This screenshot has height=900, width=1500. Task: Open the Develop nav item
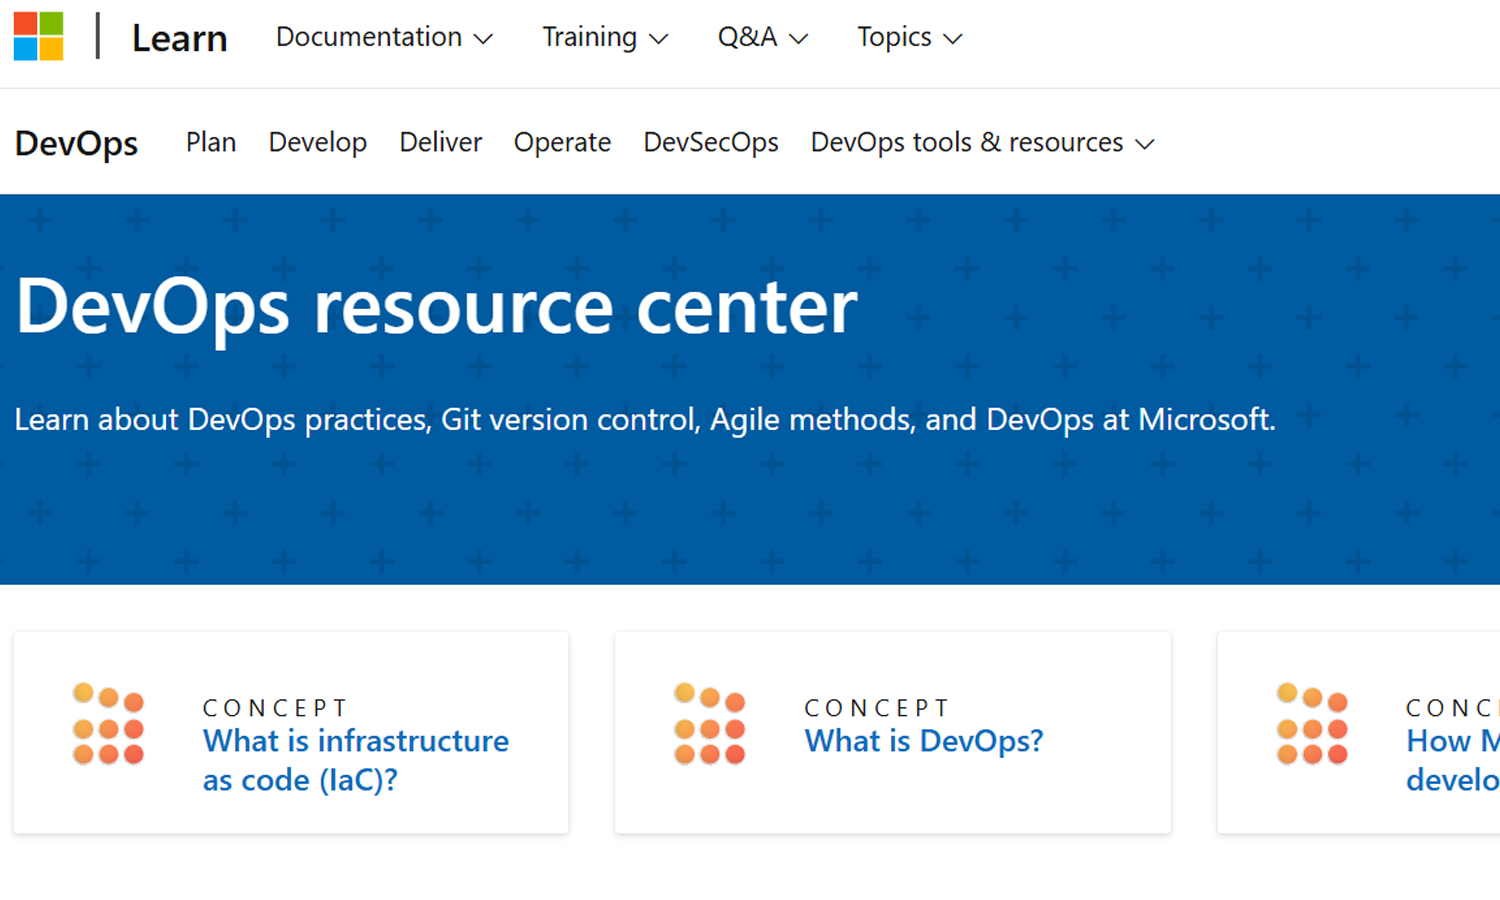tap(317, 142)
